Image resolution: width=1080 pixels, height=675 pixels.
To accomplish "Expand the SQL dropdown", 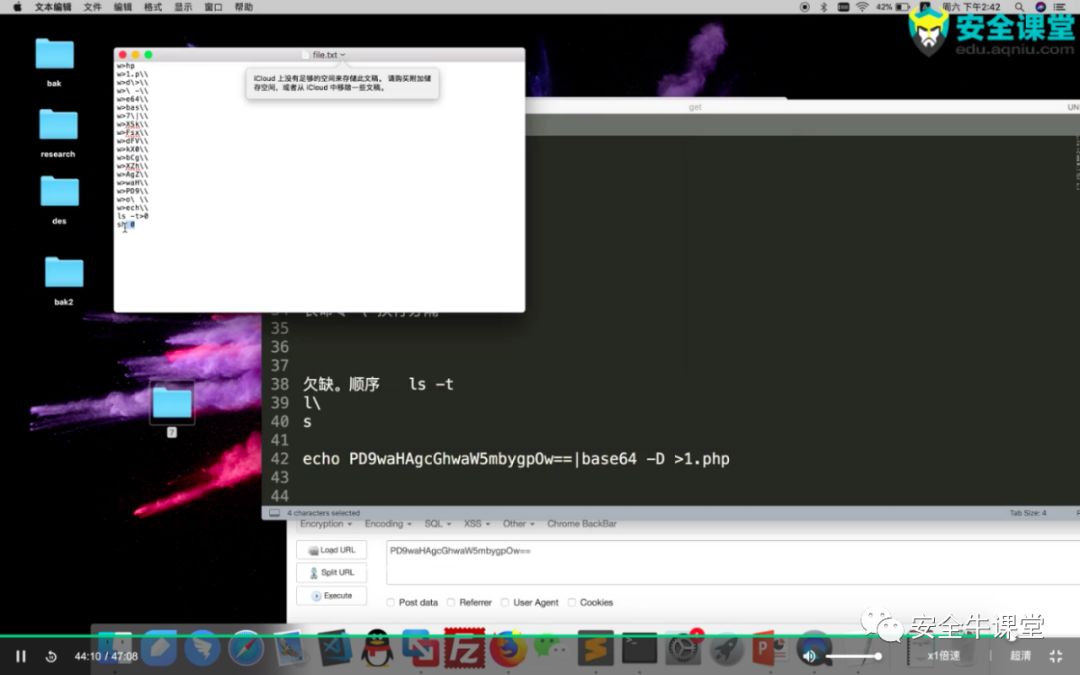I will click(x=434, y=523).
